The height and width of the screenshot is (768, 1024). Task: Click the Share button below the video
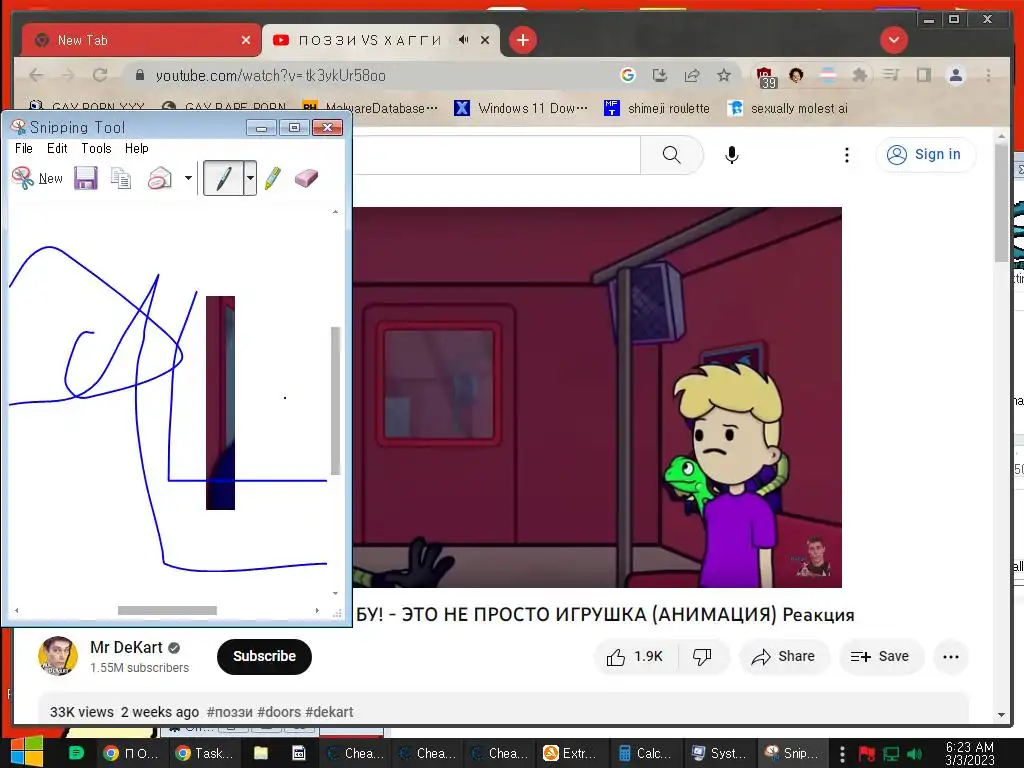pos(784,656)
